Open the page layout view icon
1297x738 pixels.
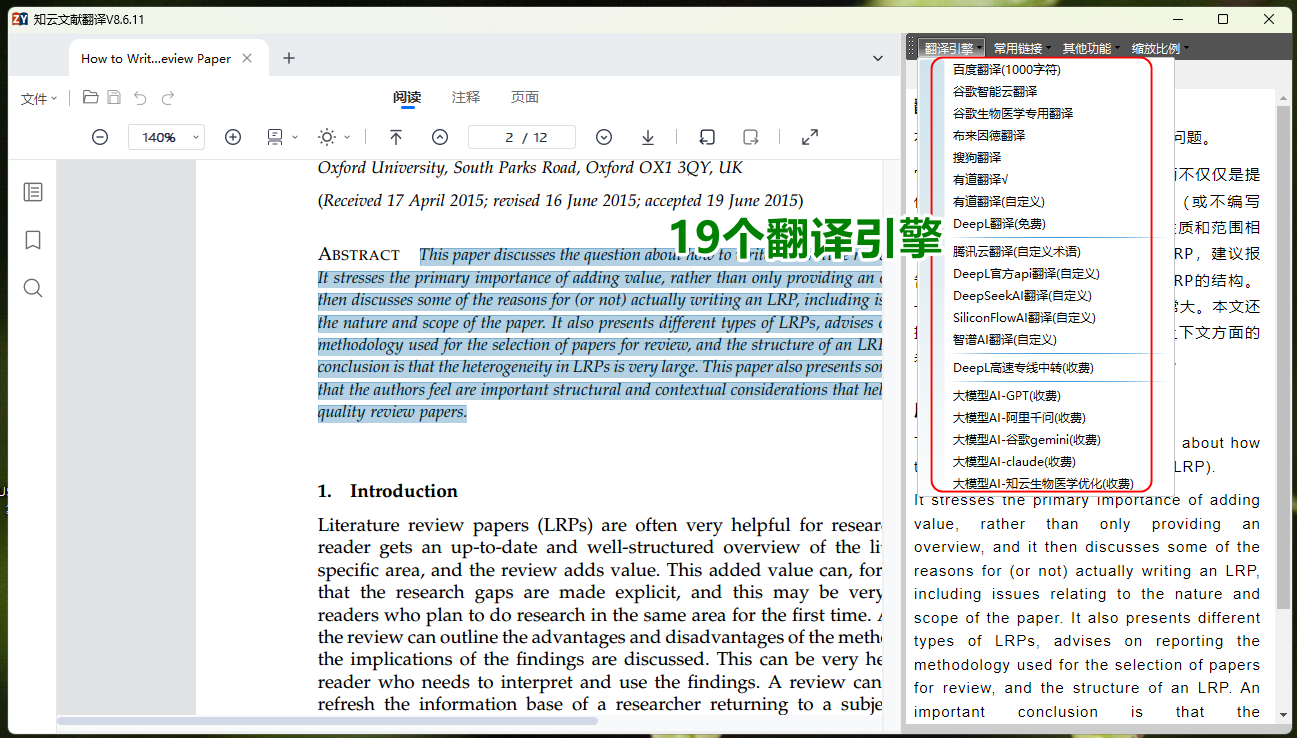[275, 137]
